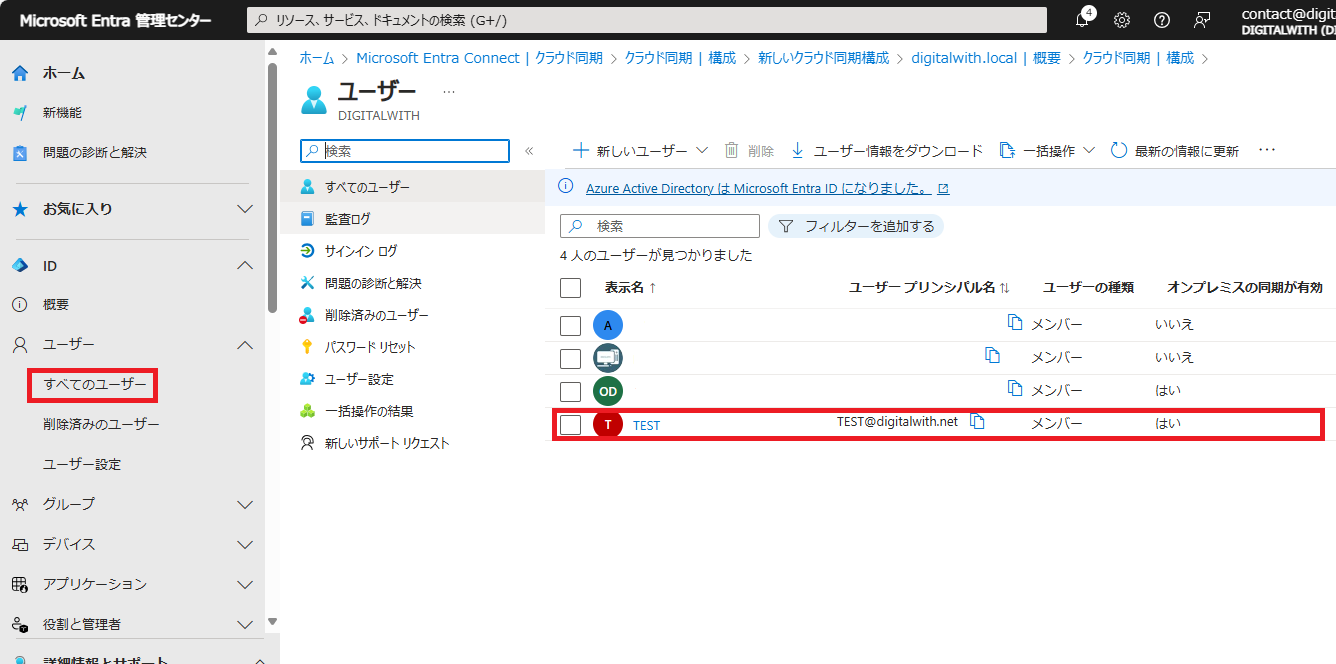Open the notifications bell in the top bar
This screenshot has width=1336, height=664.
(1082, 19)
